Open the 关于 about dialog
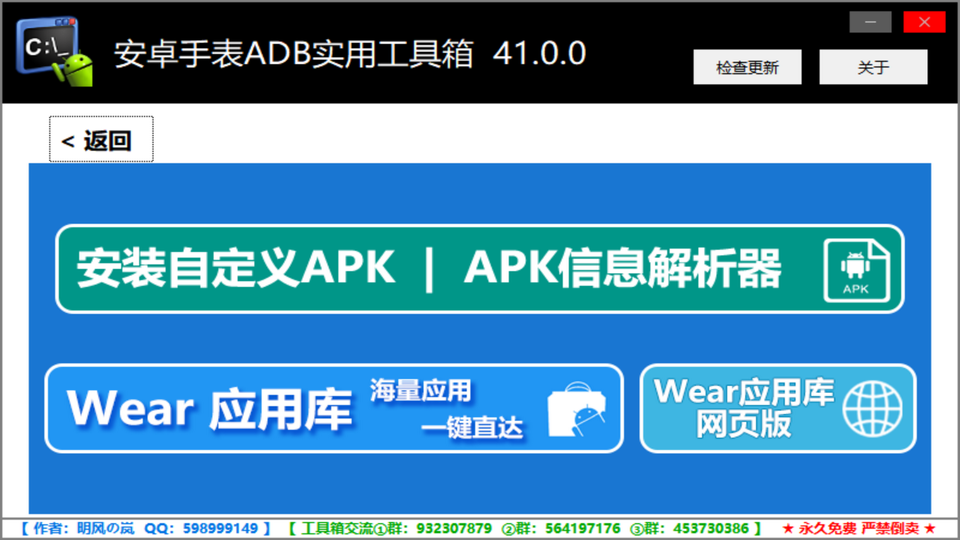 [x=873, y=68]
